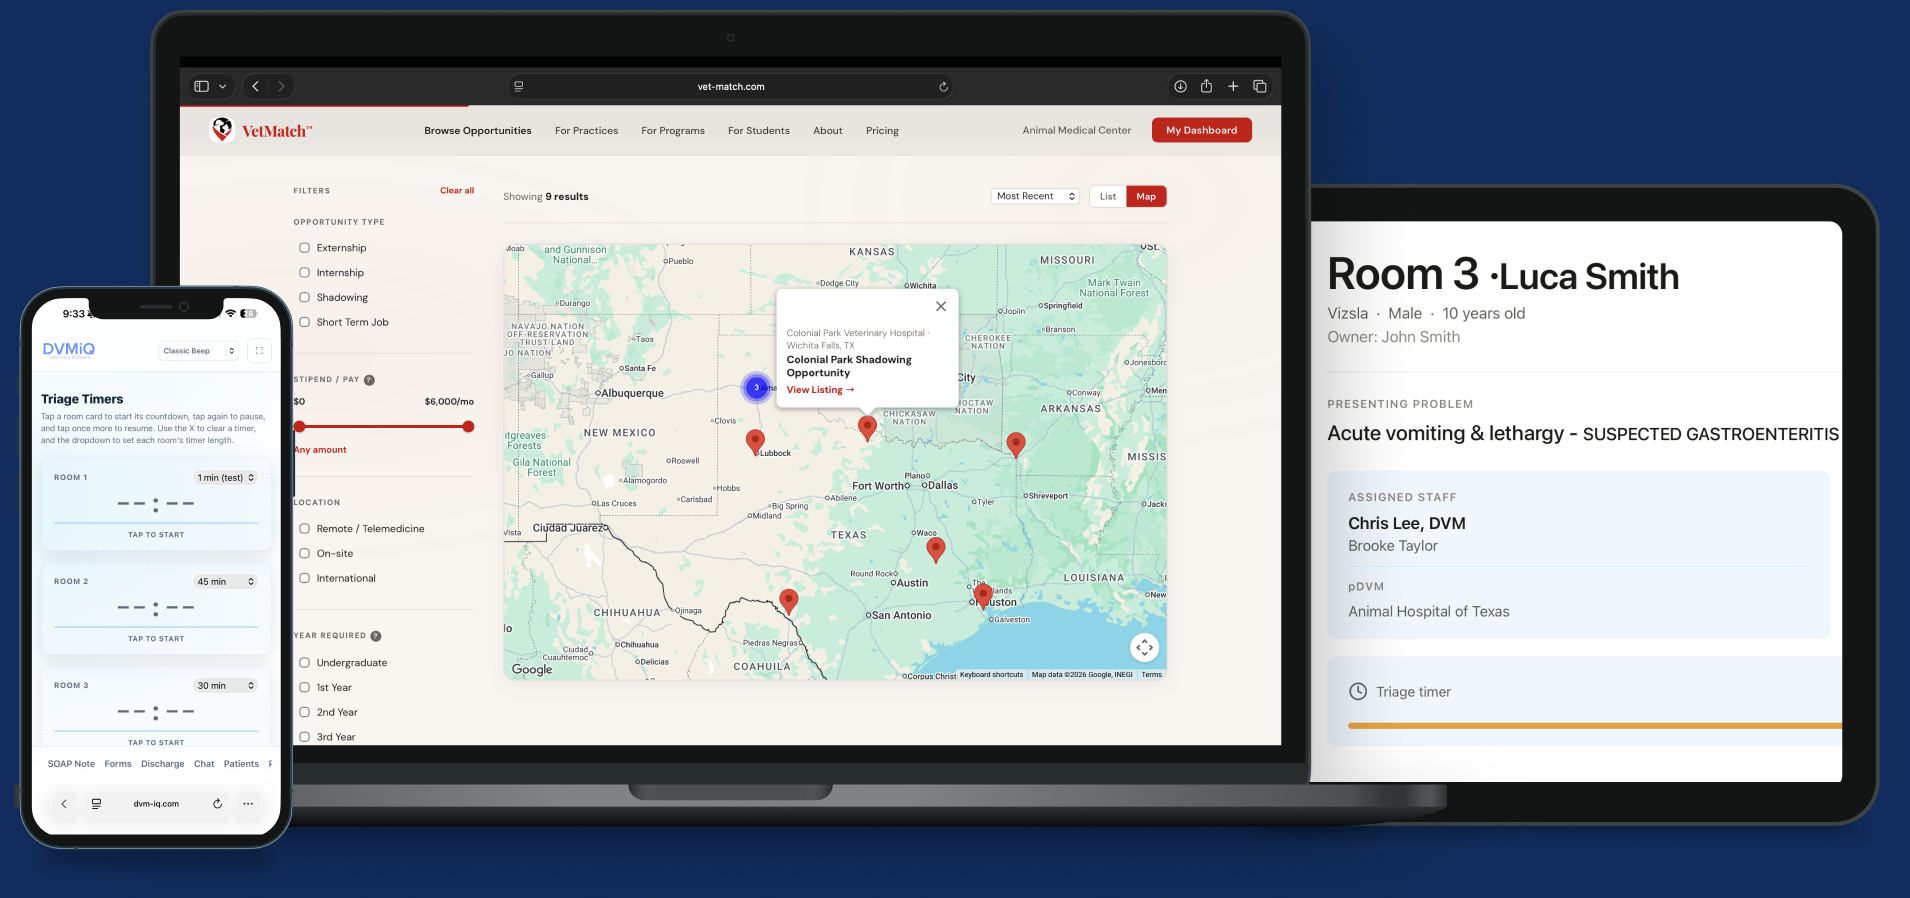Open the About nav item
Image resolution: width=1910 pixels, height=898 pixels.
pos(828,131)
